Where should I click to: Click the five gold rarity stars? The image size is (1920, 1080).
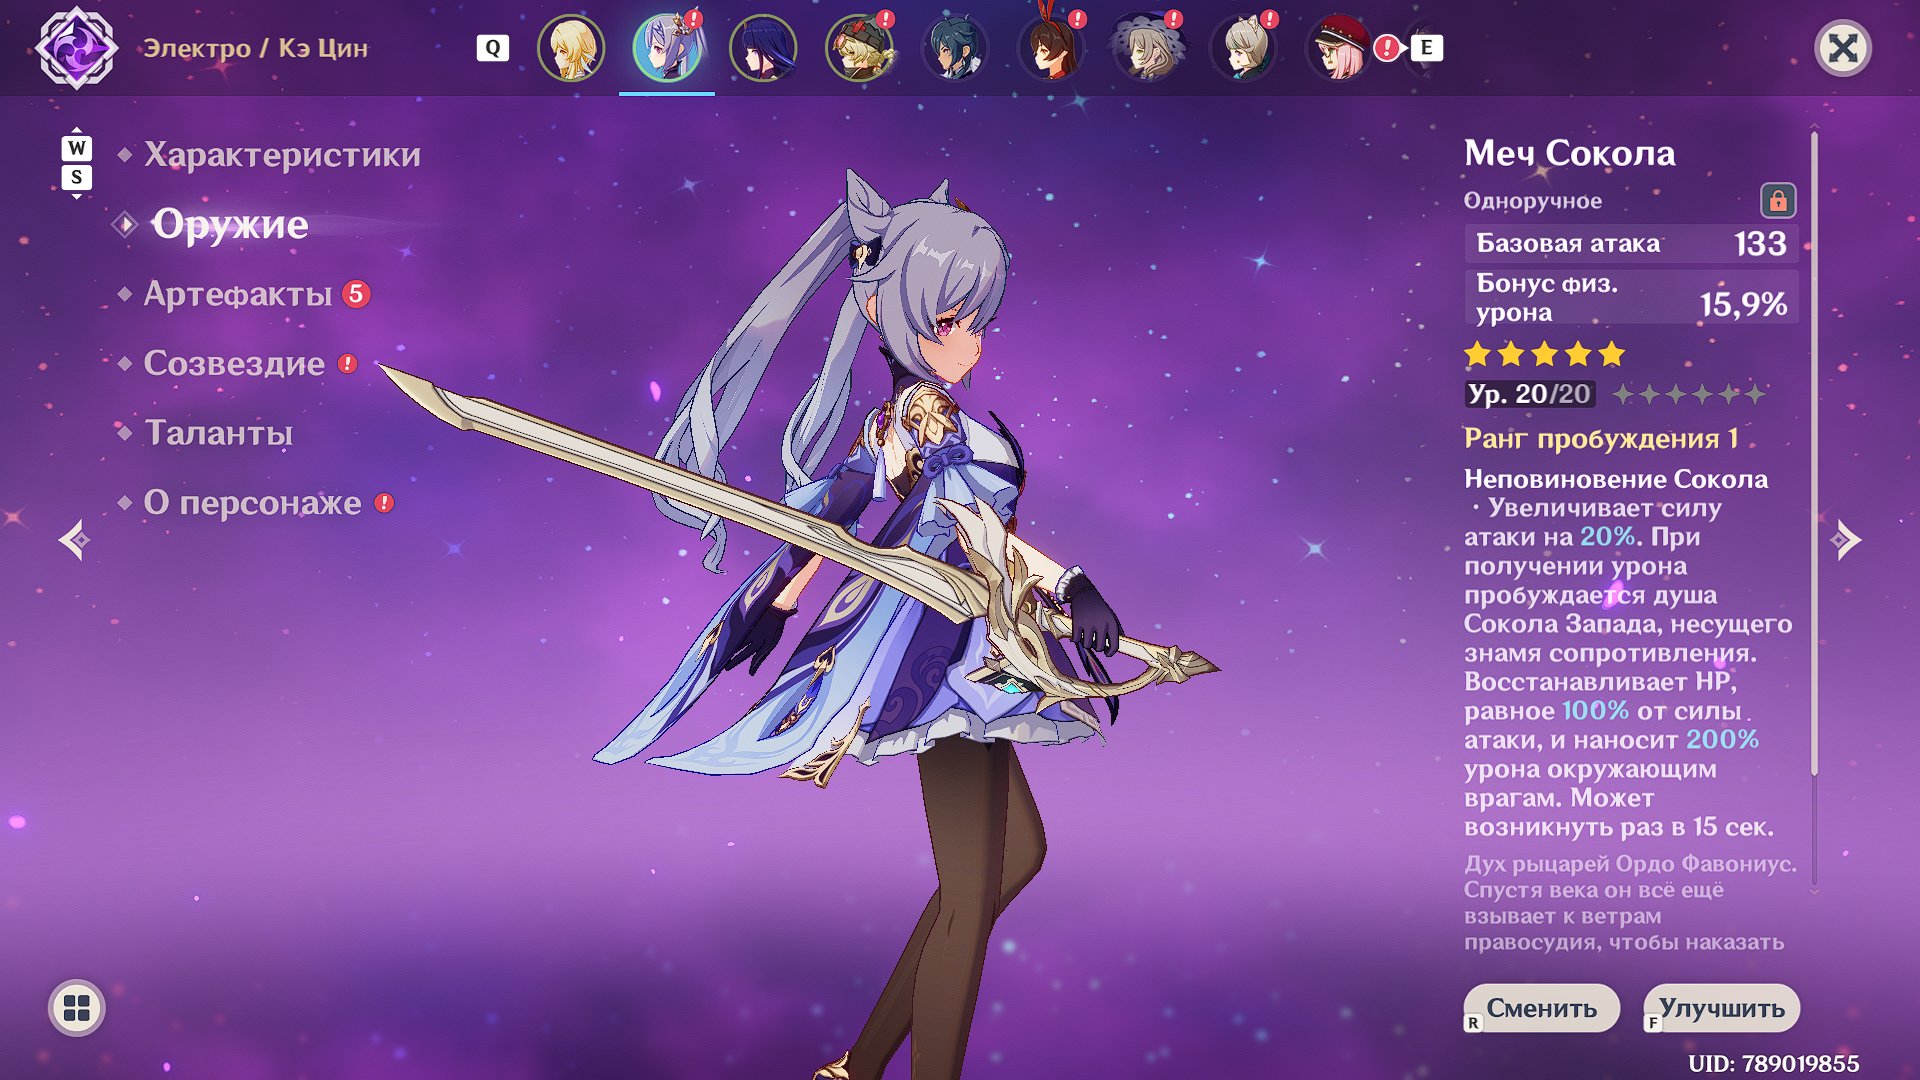(1545, 354)
